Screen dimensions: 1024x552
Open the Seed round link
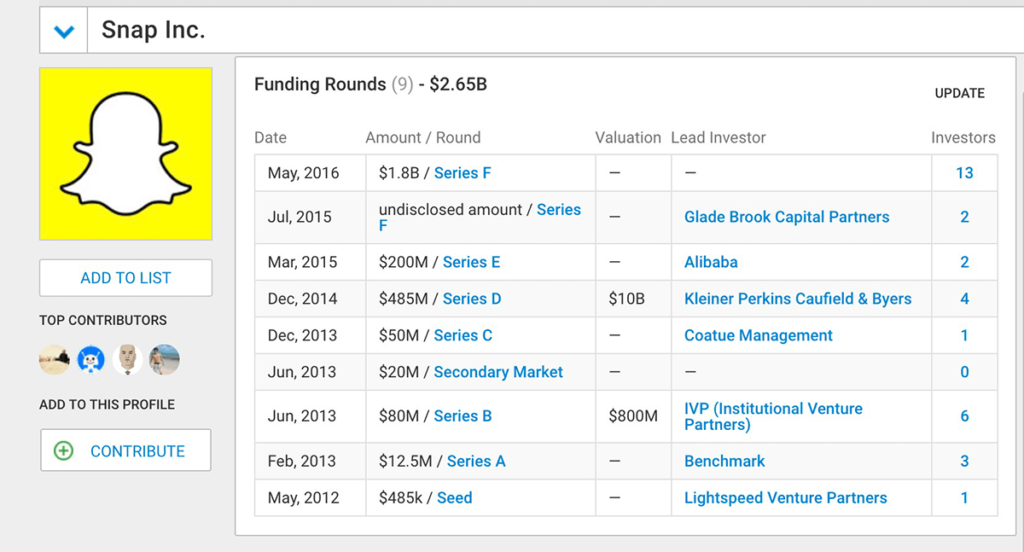point(454,497)
